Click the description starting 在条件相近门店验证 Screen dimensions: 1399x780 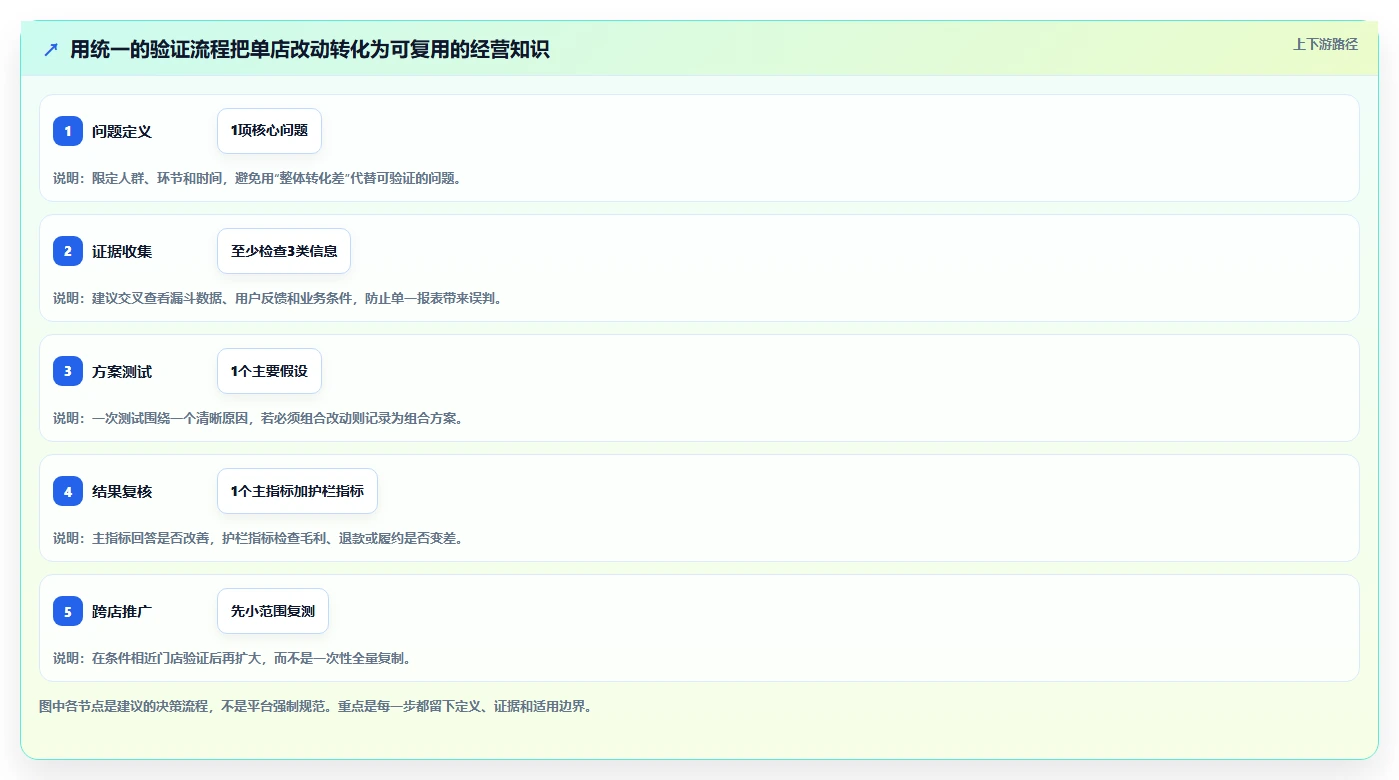pos(232,658)
